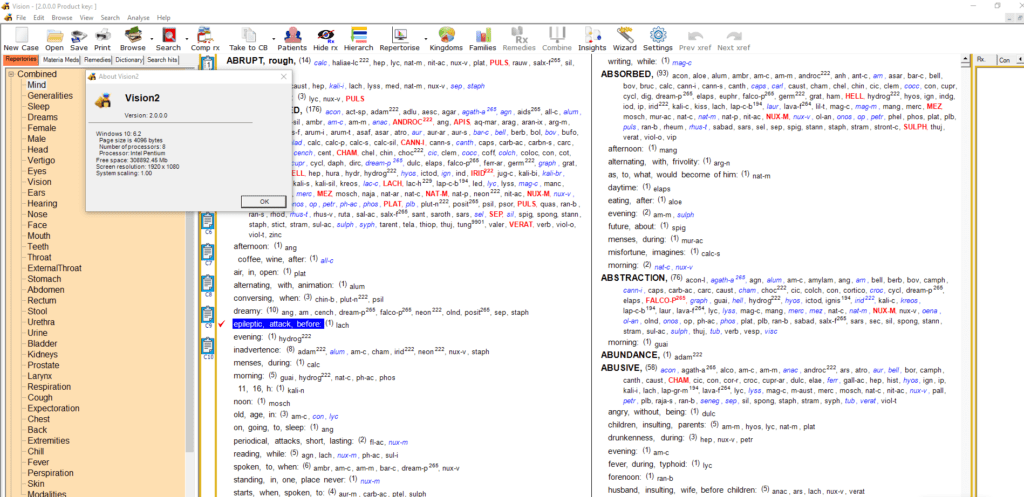Open Search dropdown arrow
This screenshot has height=497, width=1024.
(x=187, y=37)
